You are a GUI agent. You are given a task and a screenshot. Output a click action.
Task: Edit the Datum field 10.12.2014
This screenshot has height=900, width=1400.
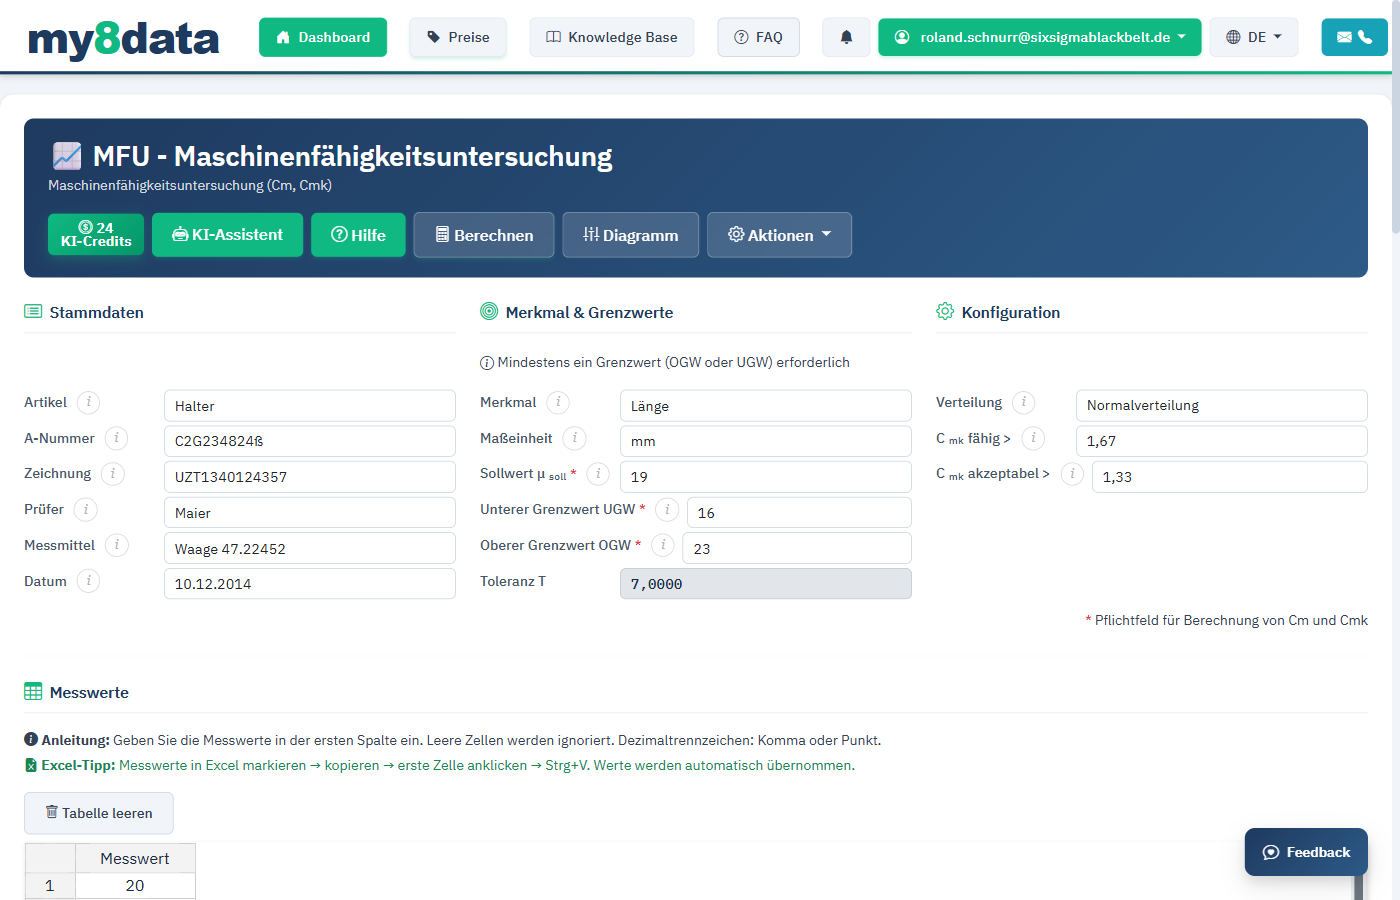coord(309,584)
